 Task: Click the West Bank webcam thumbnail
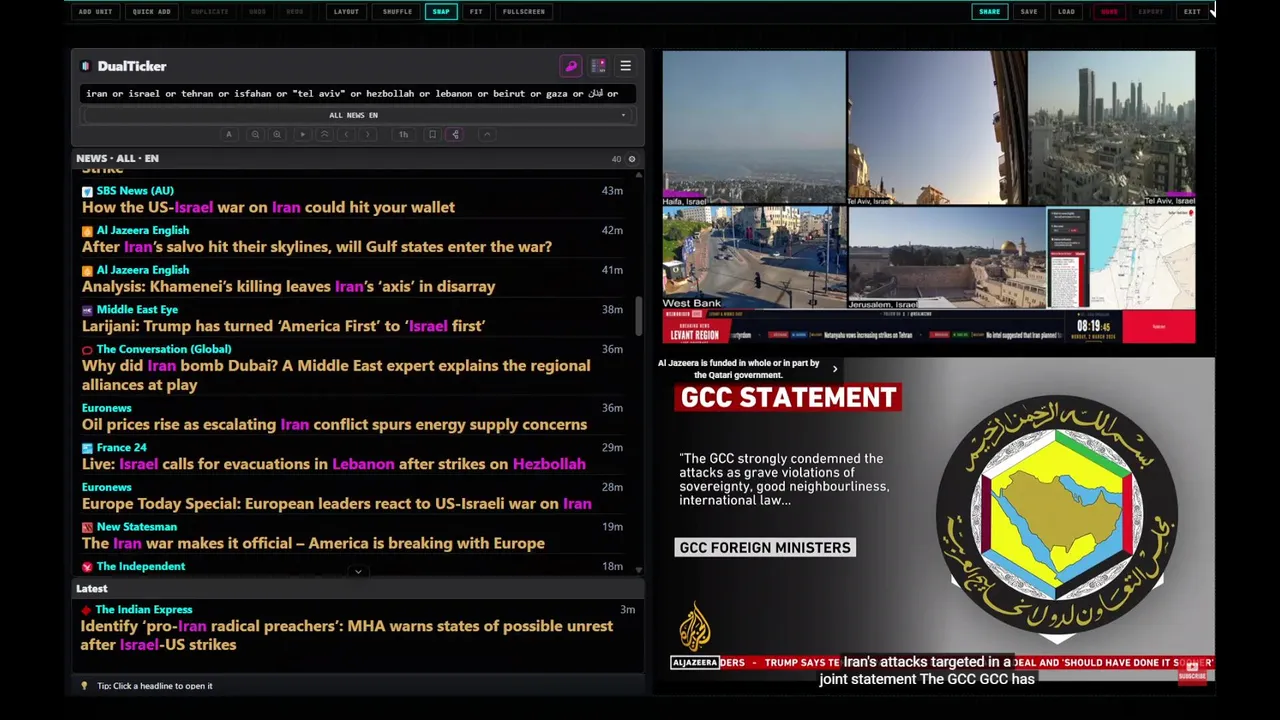(753, 259)
